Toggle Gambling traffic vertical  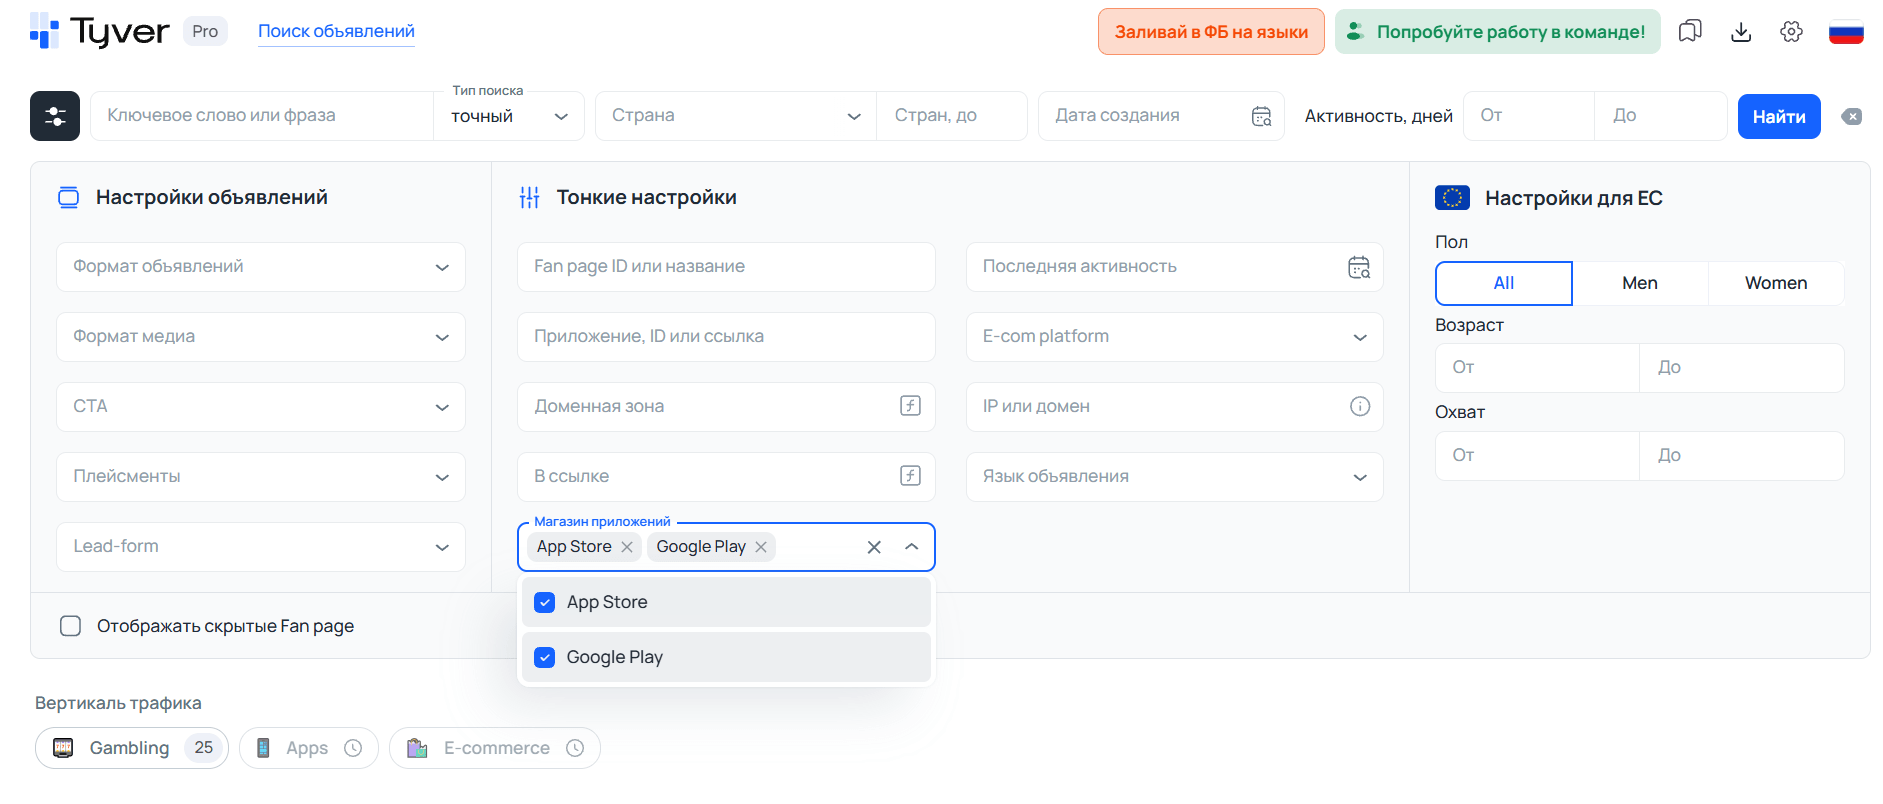pos(132,748)
